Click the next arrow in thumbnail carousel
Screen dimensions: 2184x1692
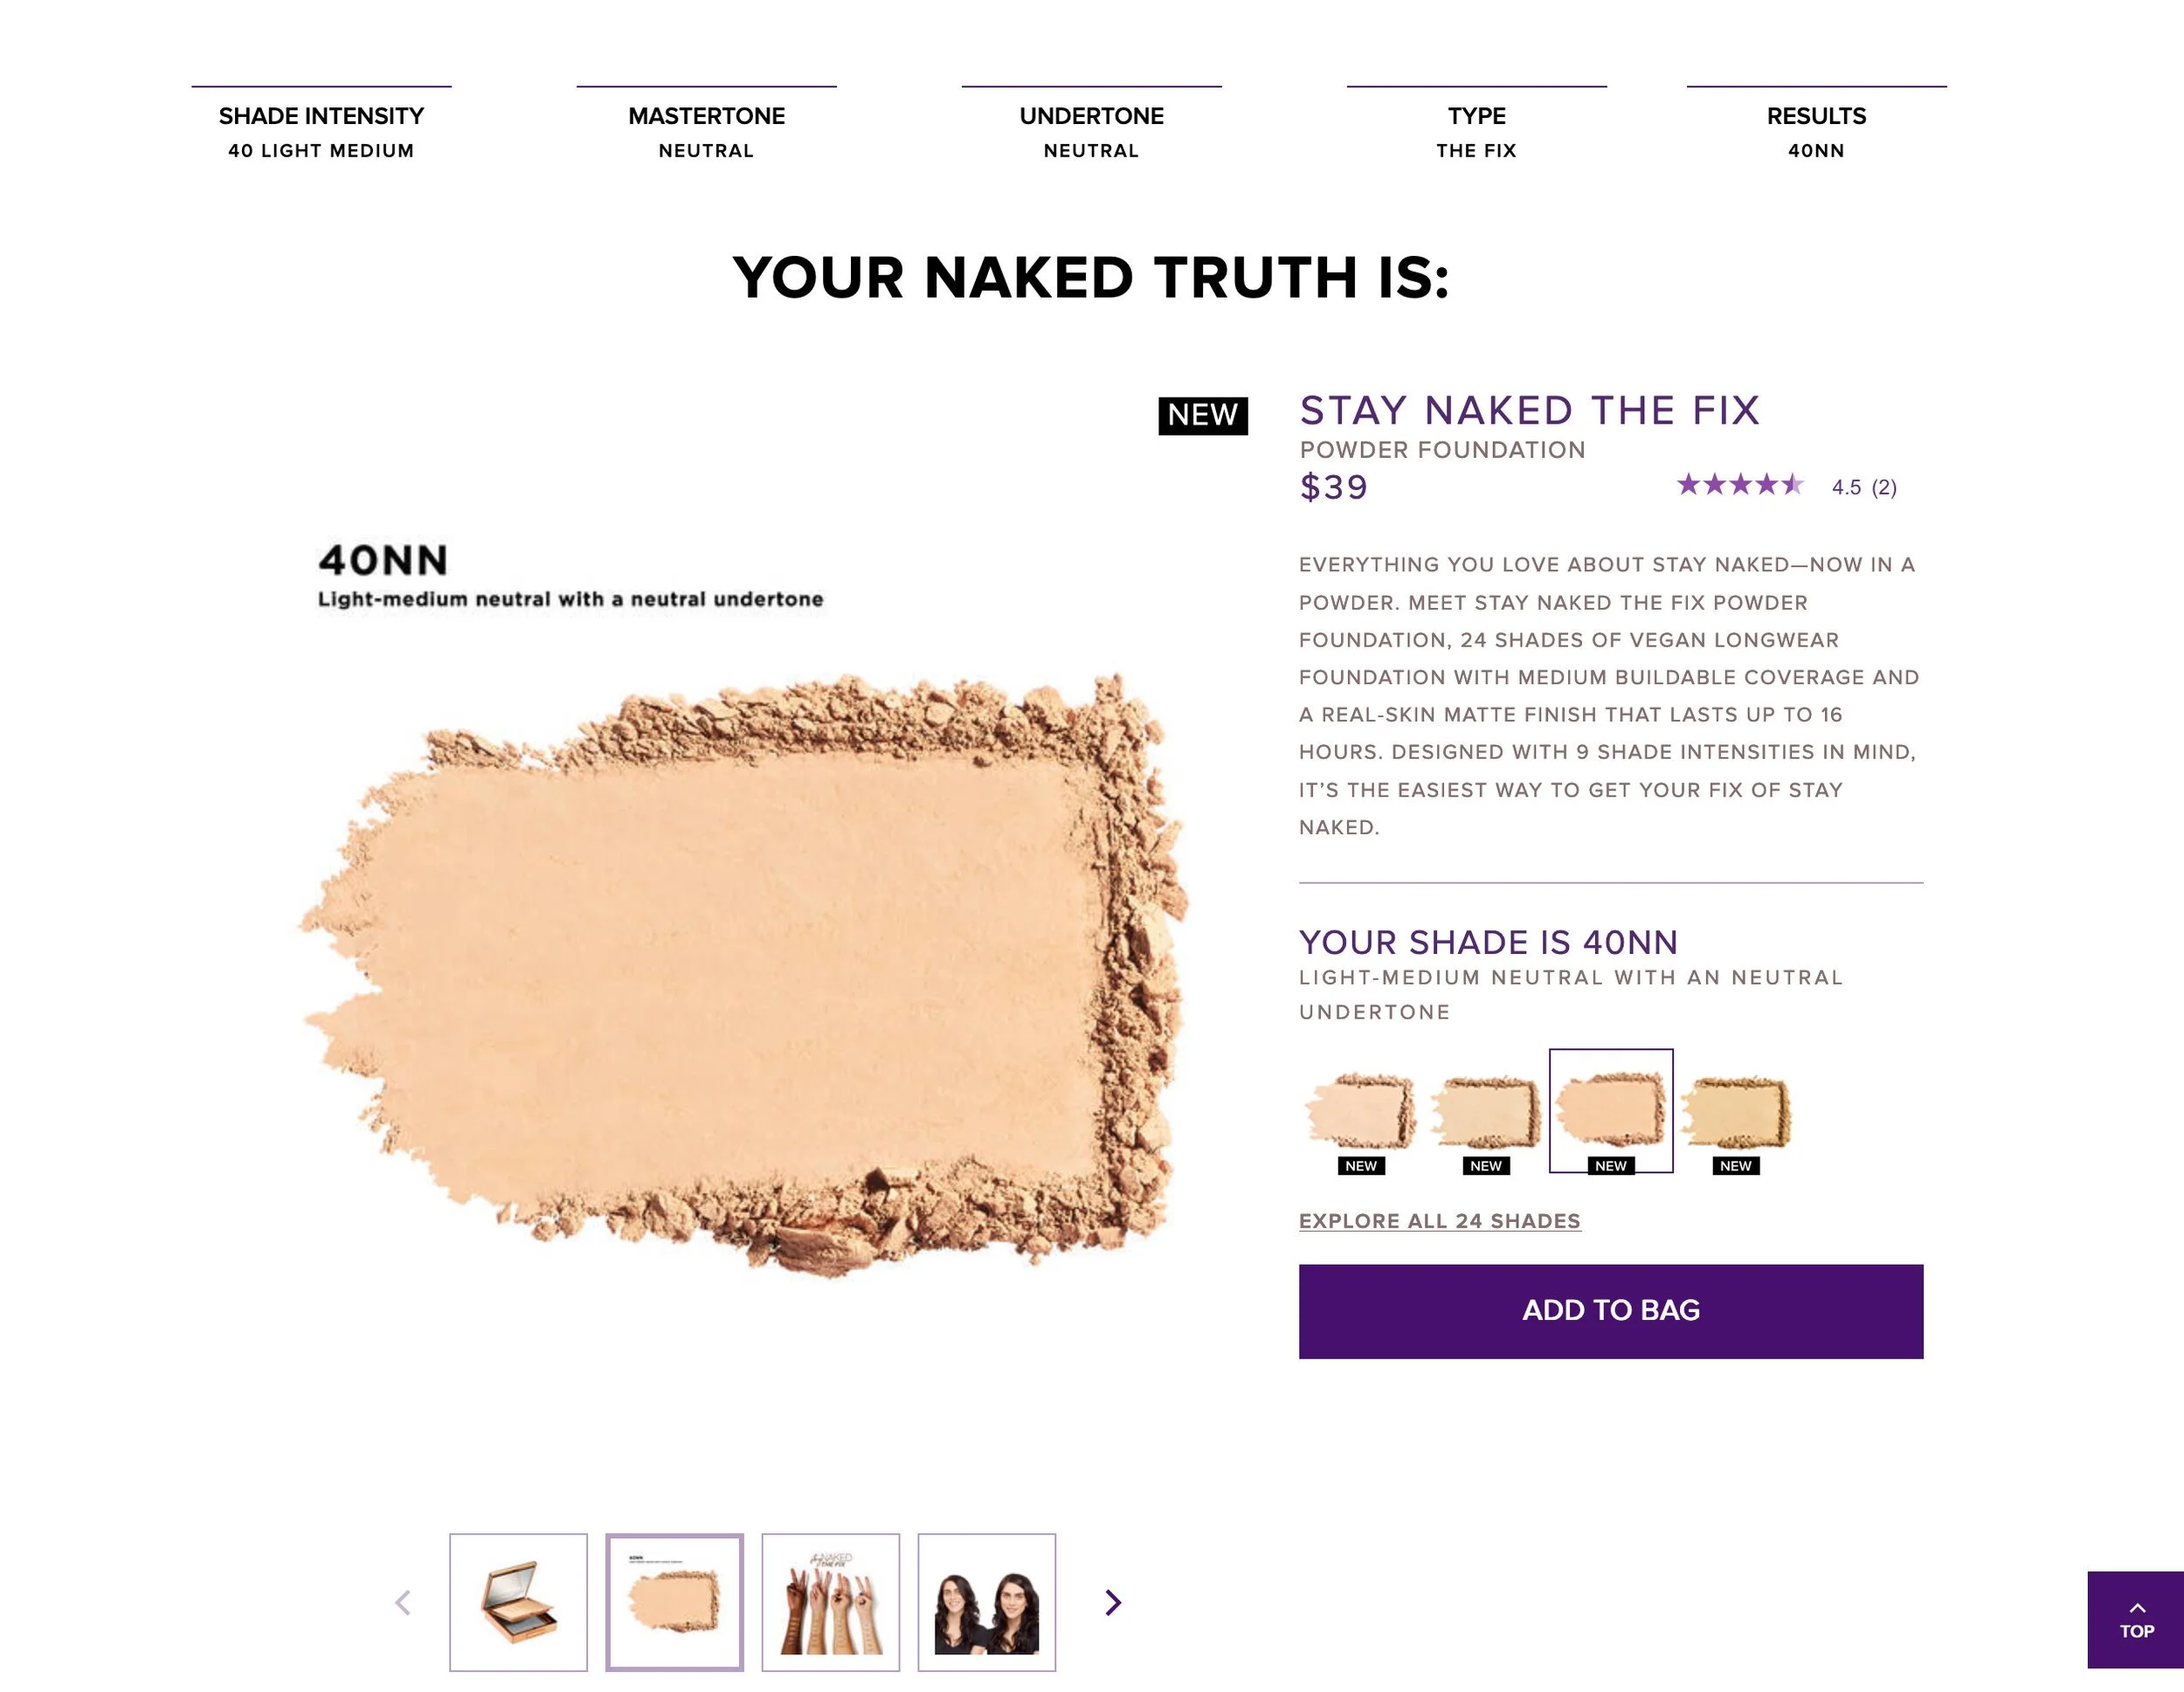click(1113, 1603)
